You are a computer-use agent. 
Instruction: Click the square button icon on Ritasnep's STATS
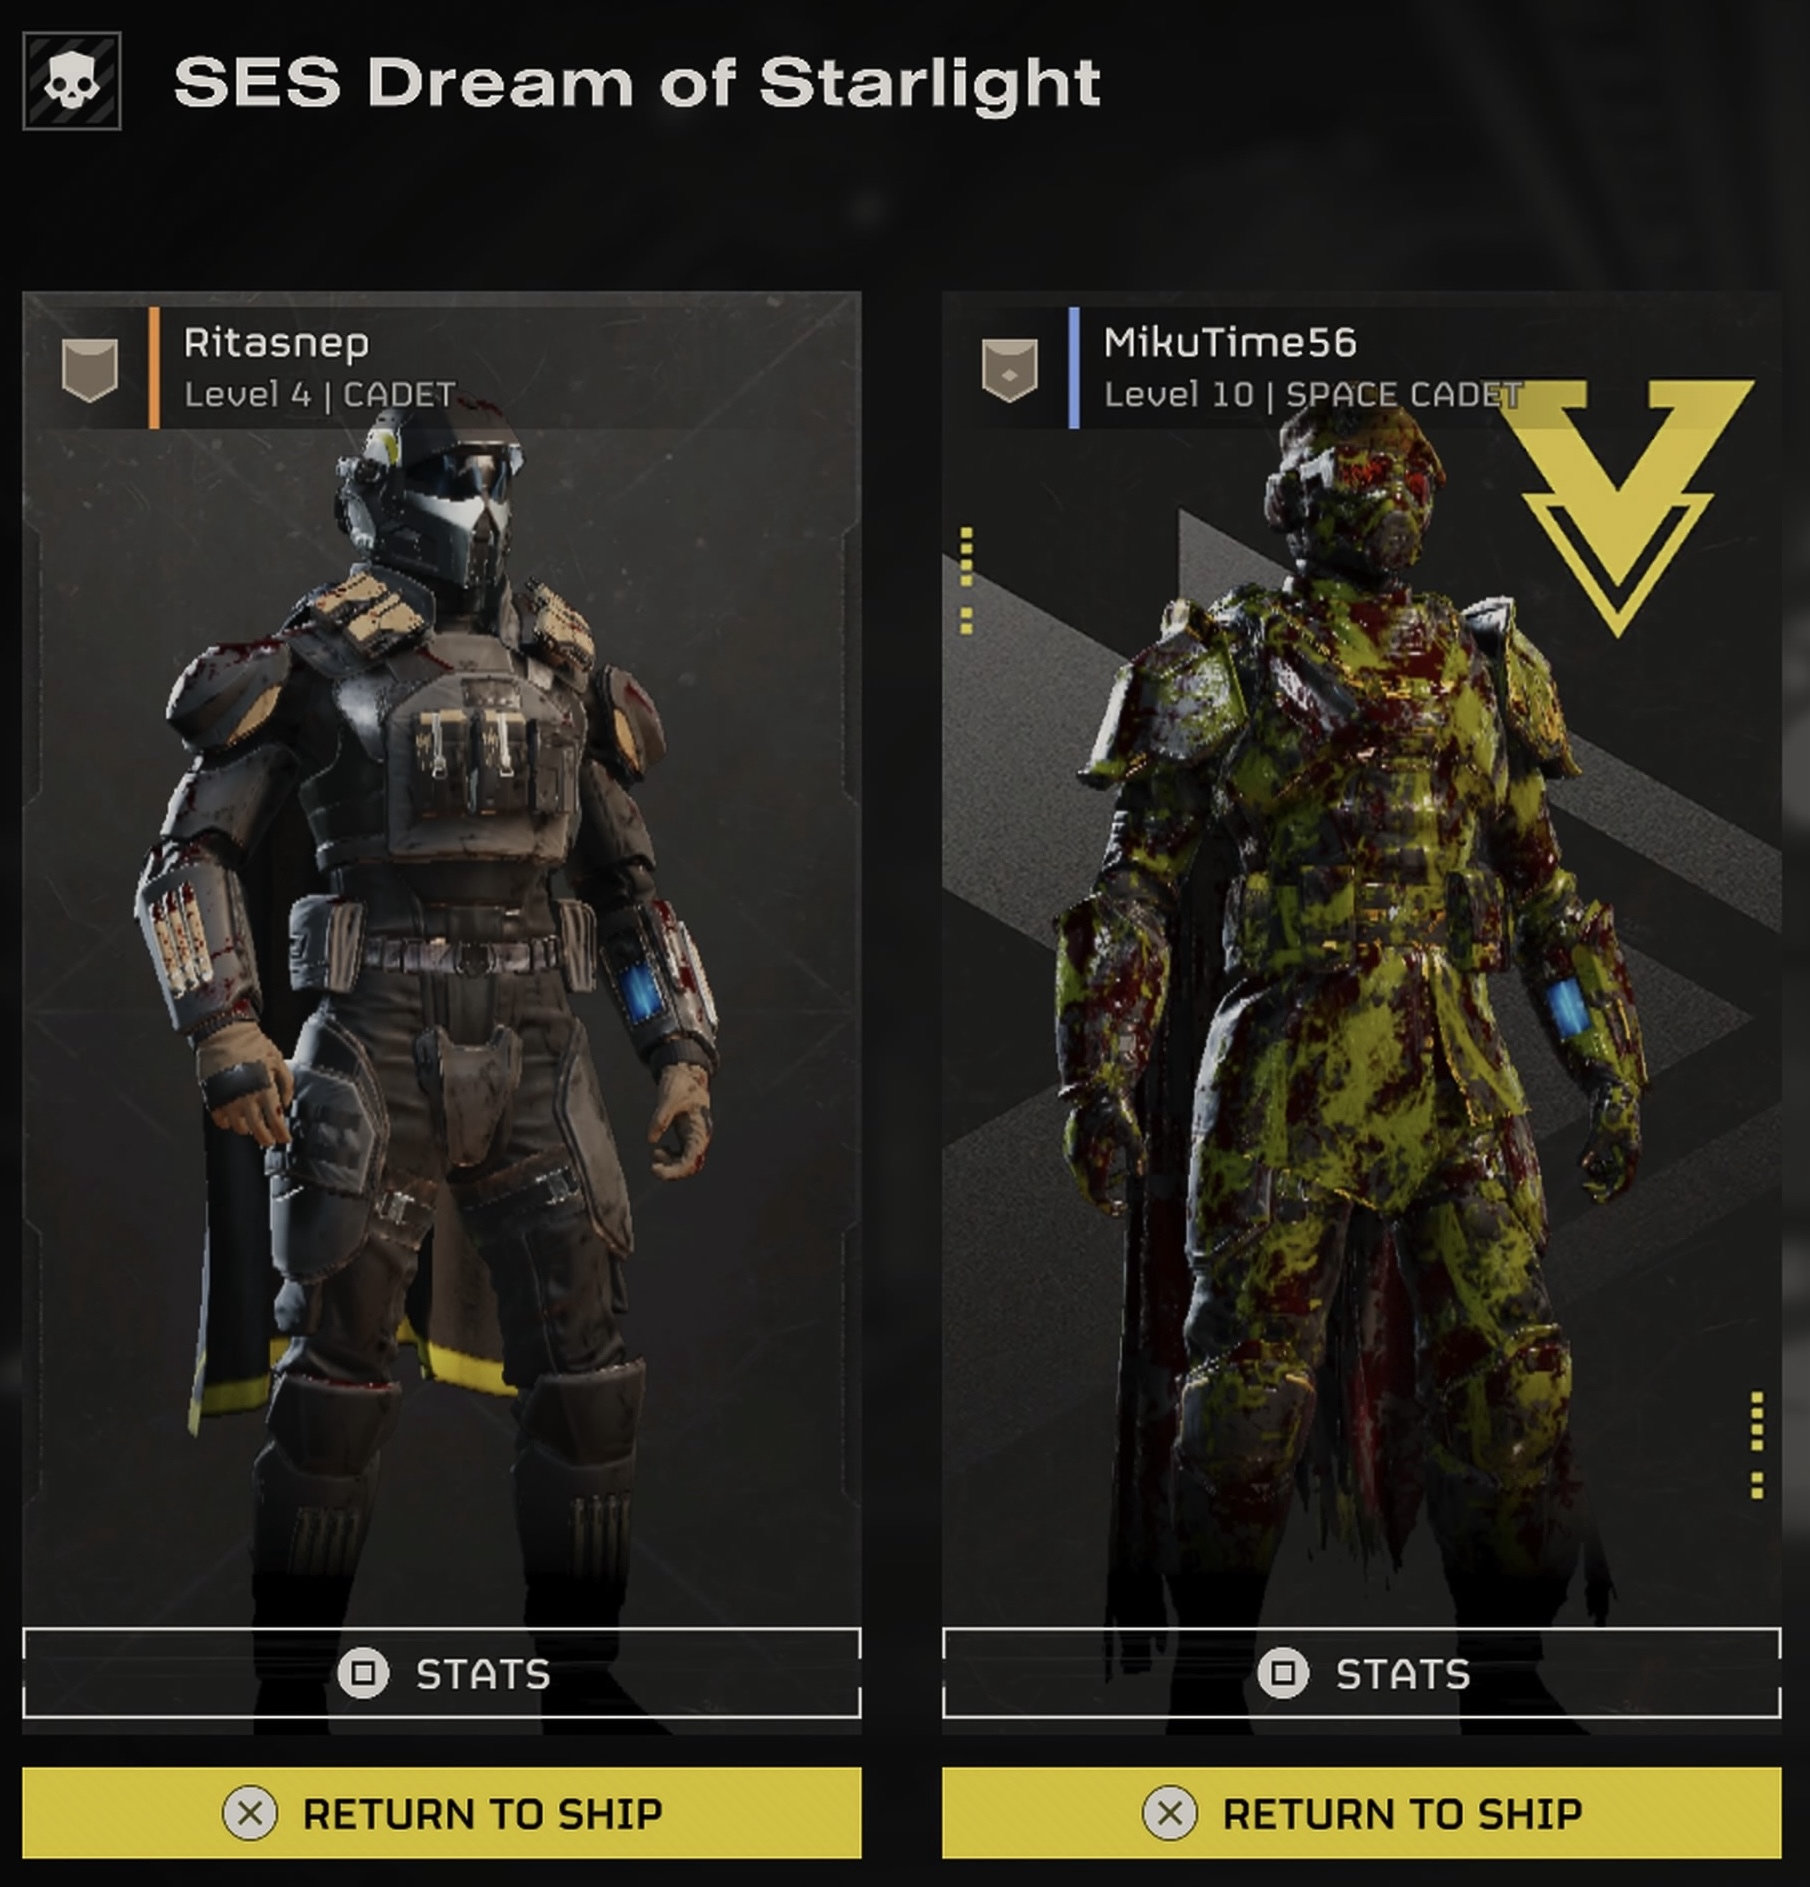(x=363, y=1673)
